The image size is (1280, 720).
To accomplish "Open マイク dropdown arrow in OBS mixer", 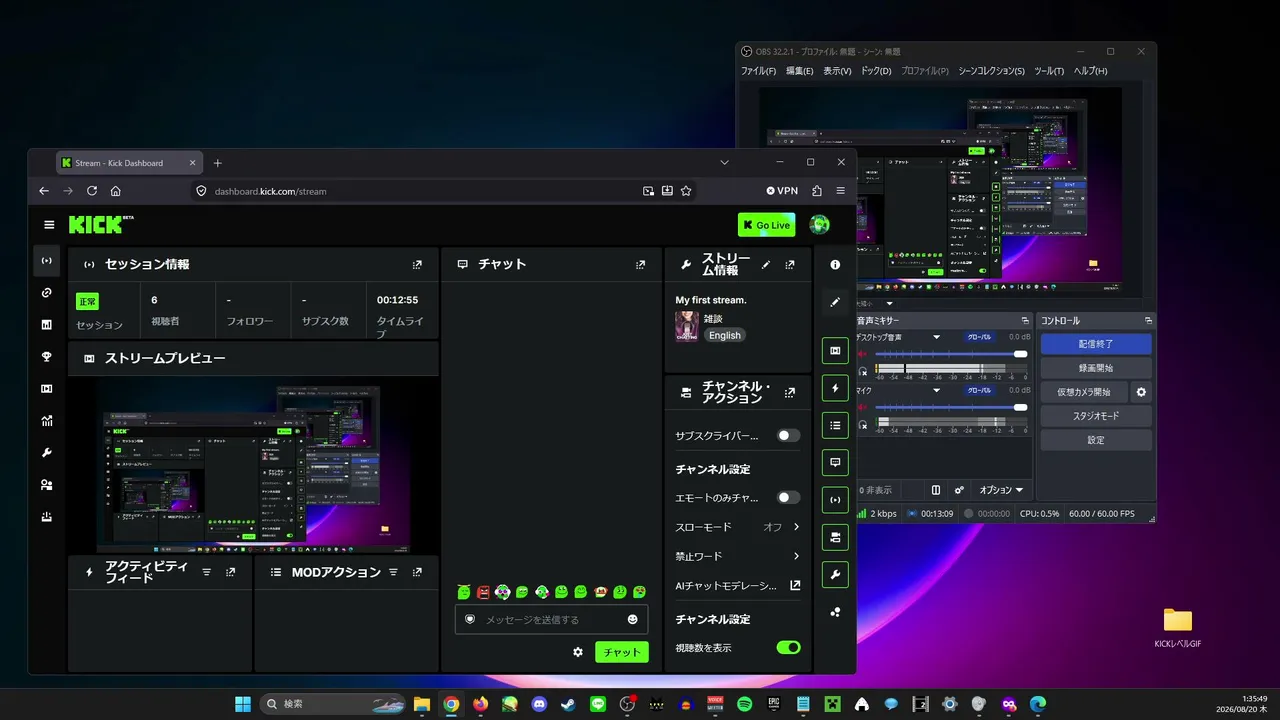I will (937, 391).
